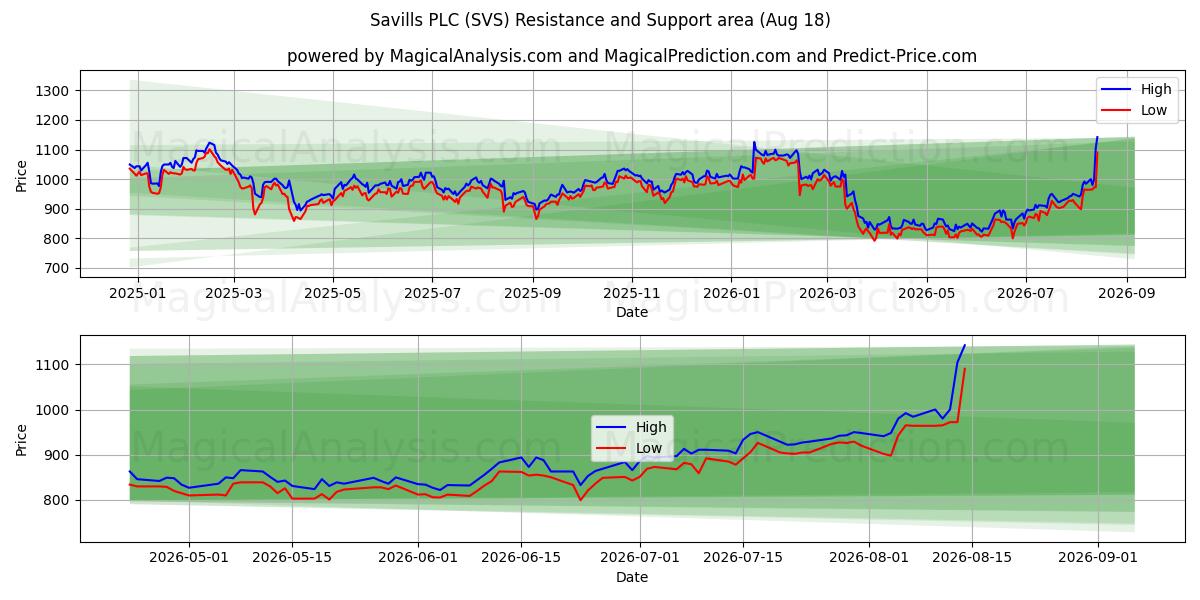This screenshot has width=1200, height=600.
Task: Click the 2026-06-01 date tick on bottom chart
Action: point(418,560)
